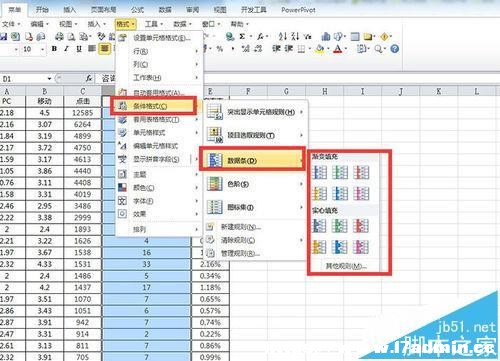
Task: Click the Bold formatting icon
Action: tap(54, 49)
